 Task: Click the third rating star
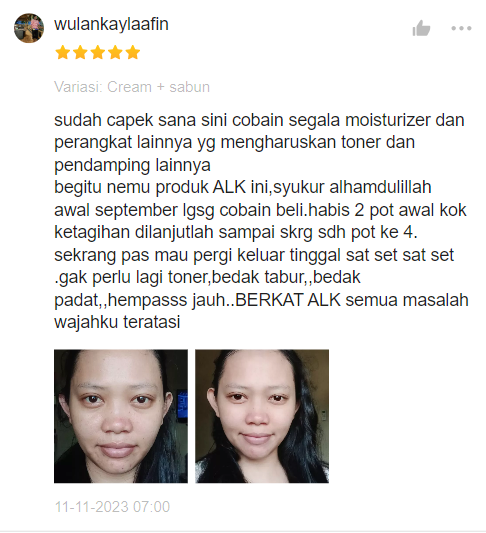tap(98, 52)
